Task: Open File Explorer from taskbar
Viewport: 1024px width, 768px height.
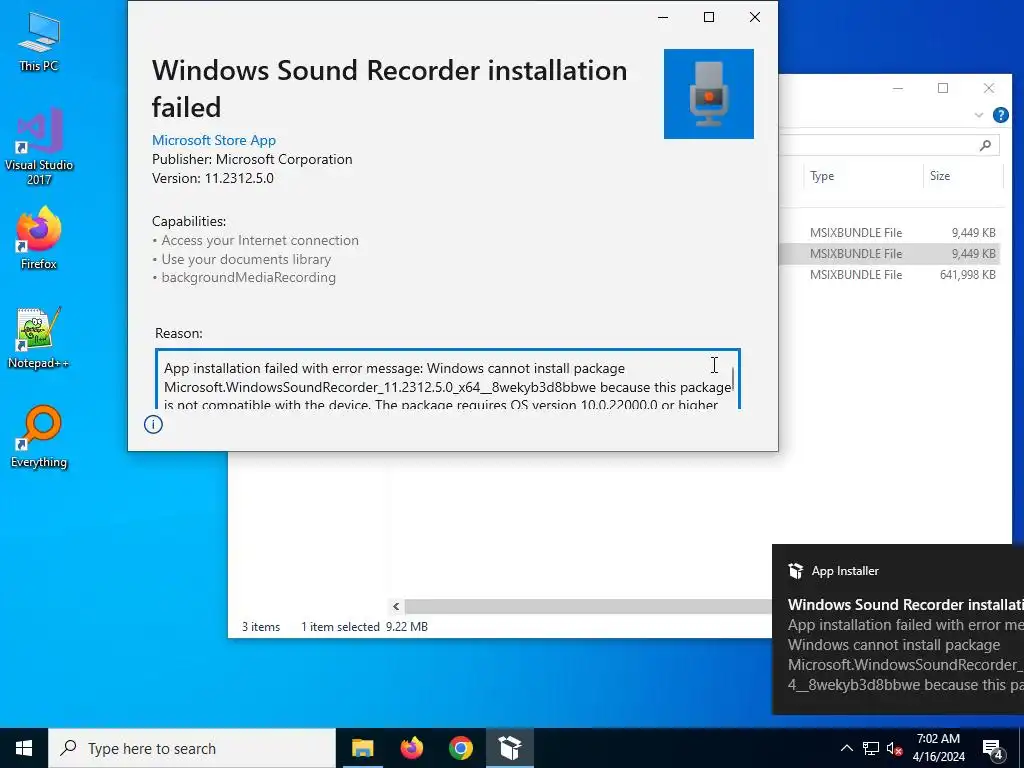Action: tap(362, 748)
